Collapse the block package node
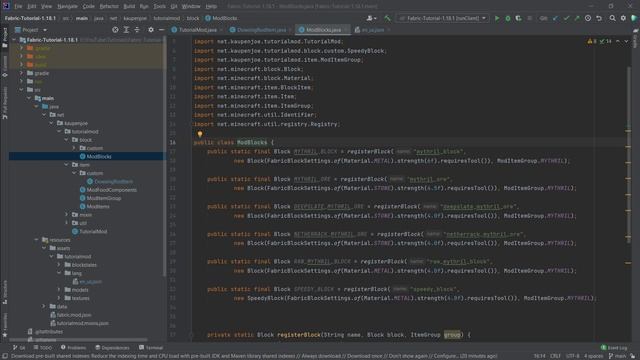The width and height of the screenshot is (640, 360). click(67, 140)
